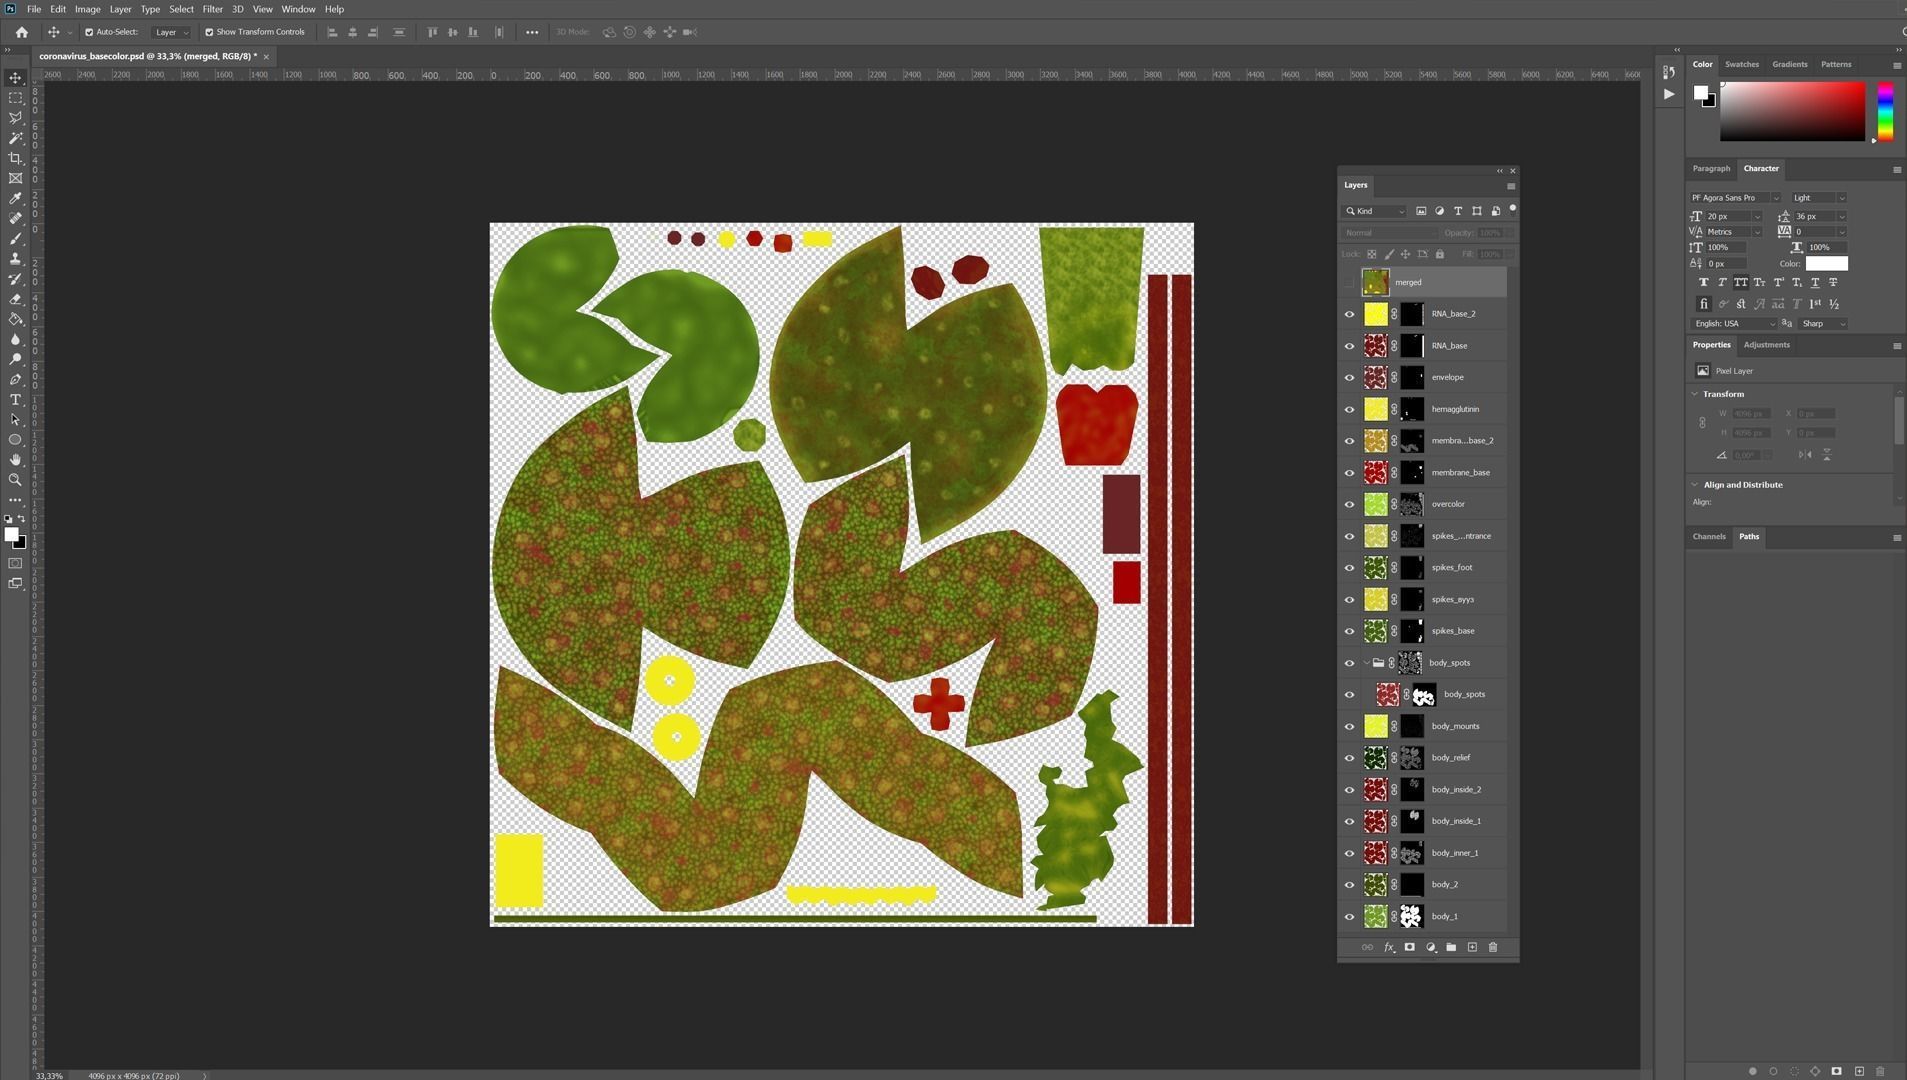Select the Blur tool
The image size is (1907, 1080).
pyautogui.click(x=15, y=339)
